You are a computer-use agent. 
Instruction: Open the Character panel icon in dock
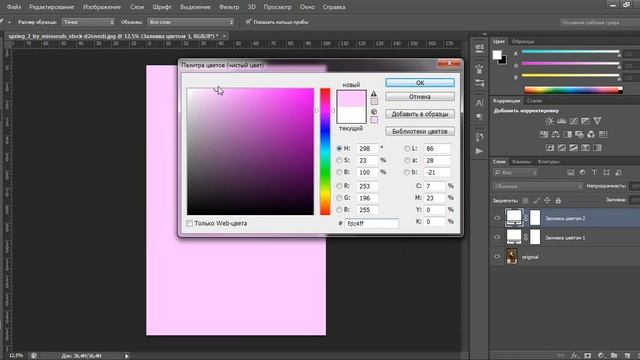coord(479,102)
